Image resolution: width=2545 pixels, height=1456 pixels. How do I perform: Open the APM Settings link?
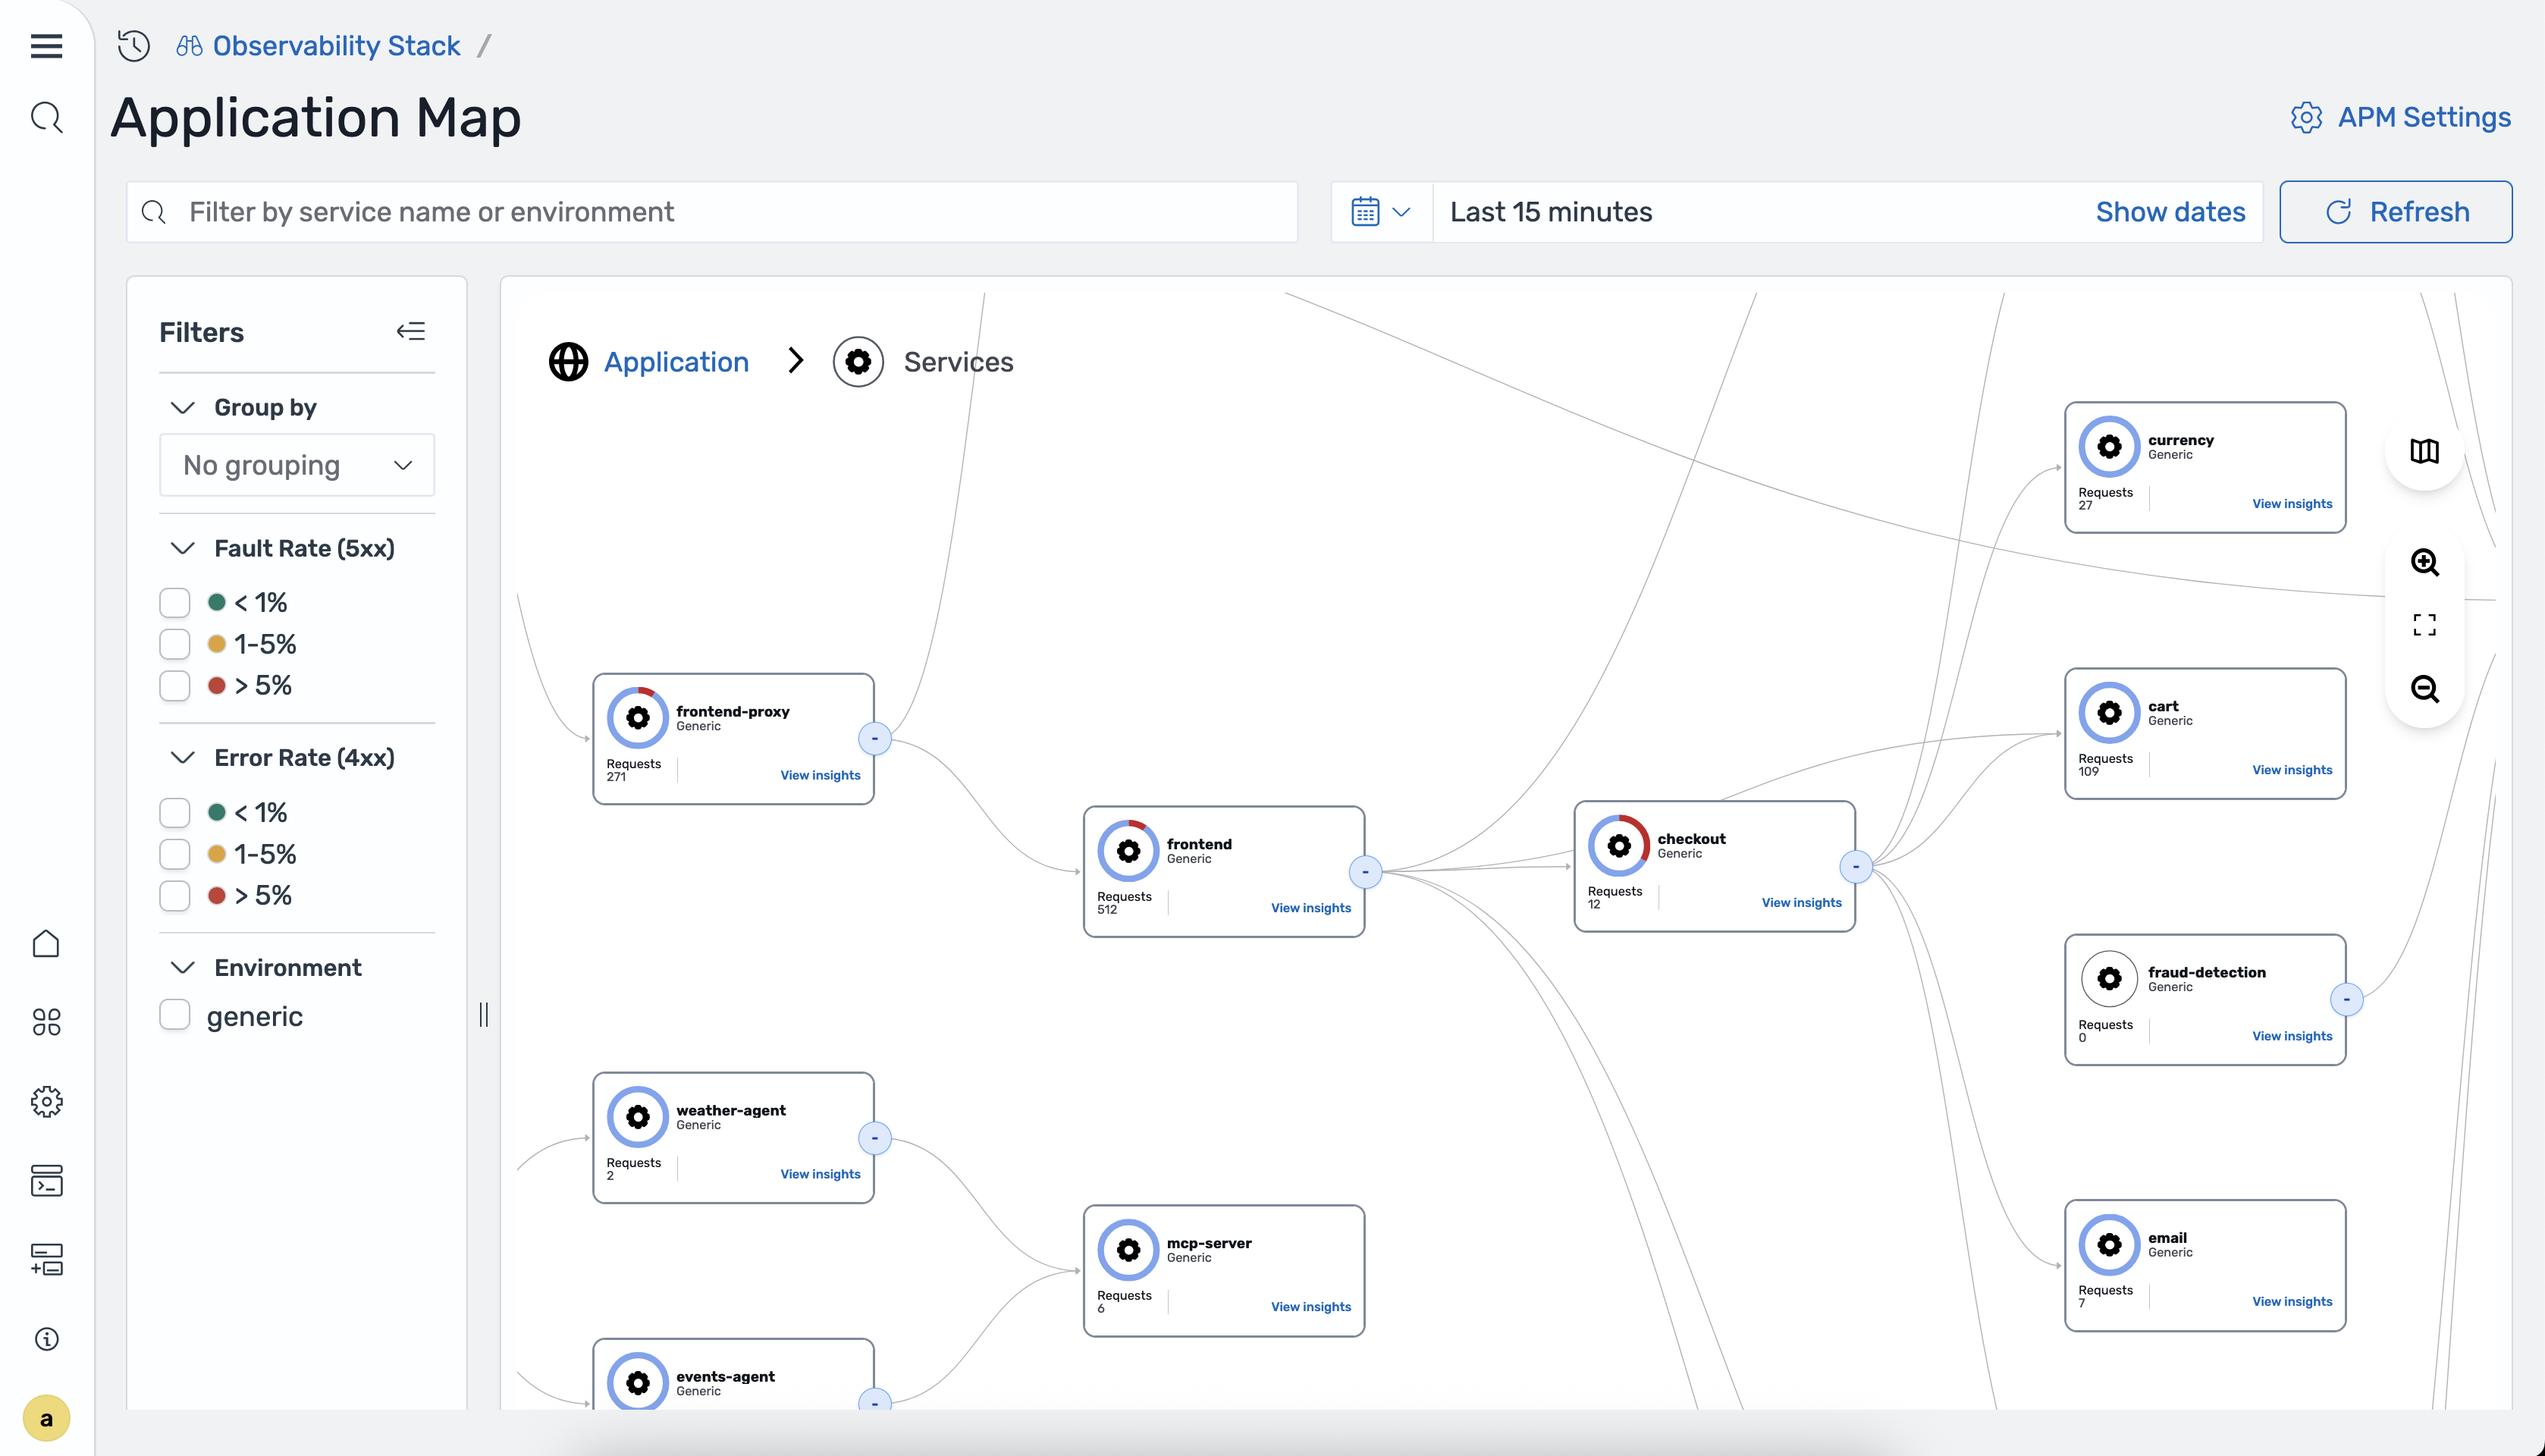tap(2424, 117)
